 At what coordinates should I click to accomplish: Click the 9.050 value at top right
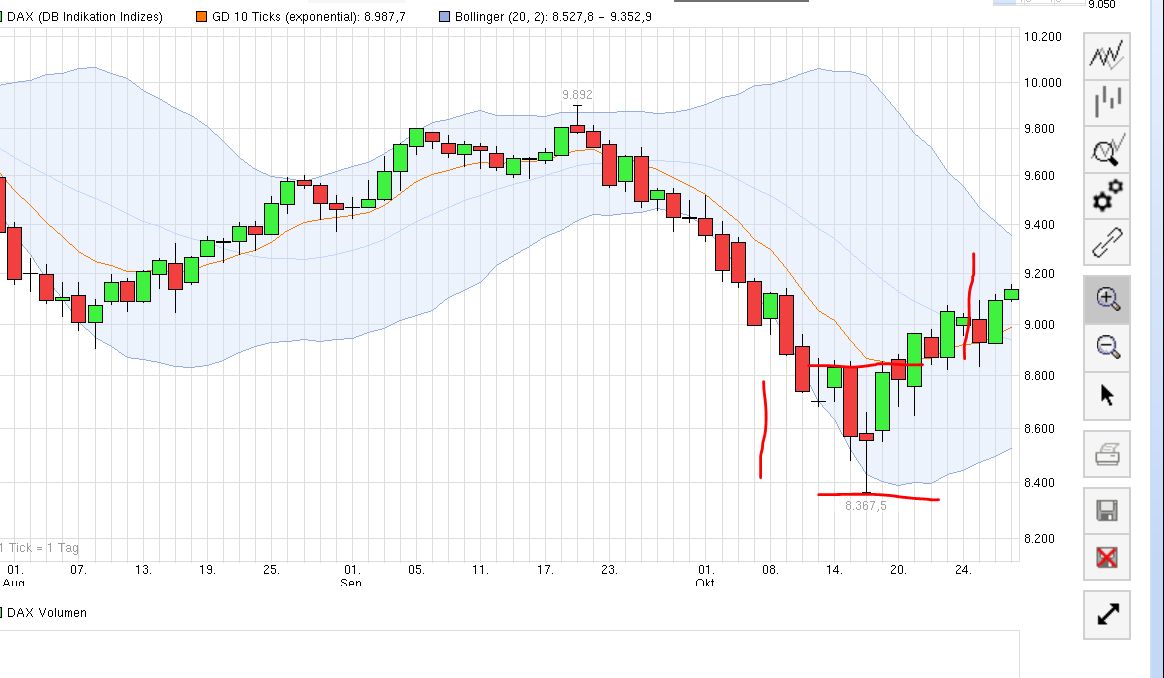(1102, 4)
